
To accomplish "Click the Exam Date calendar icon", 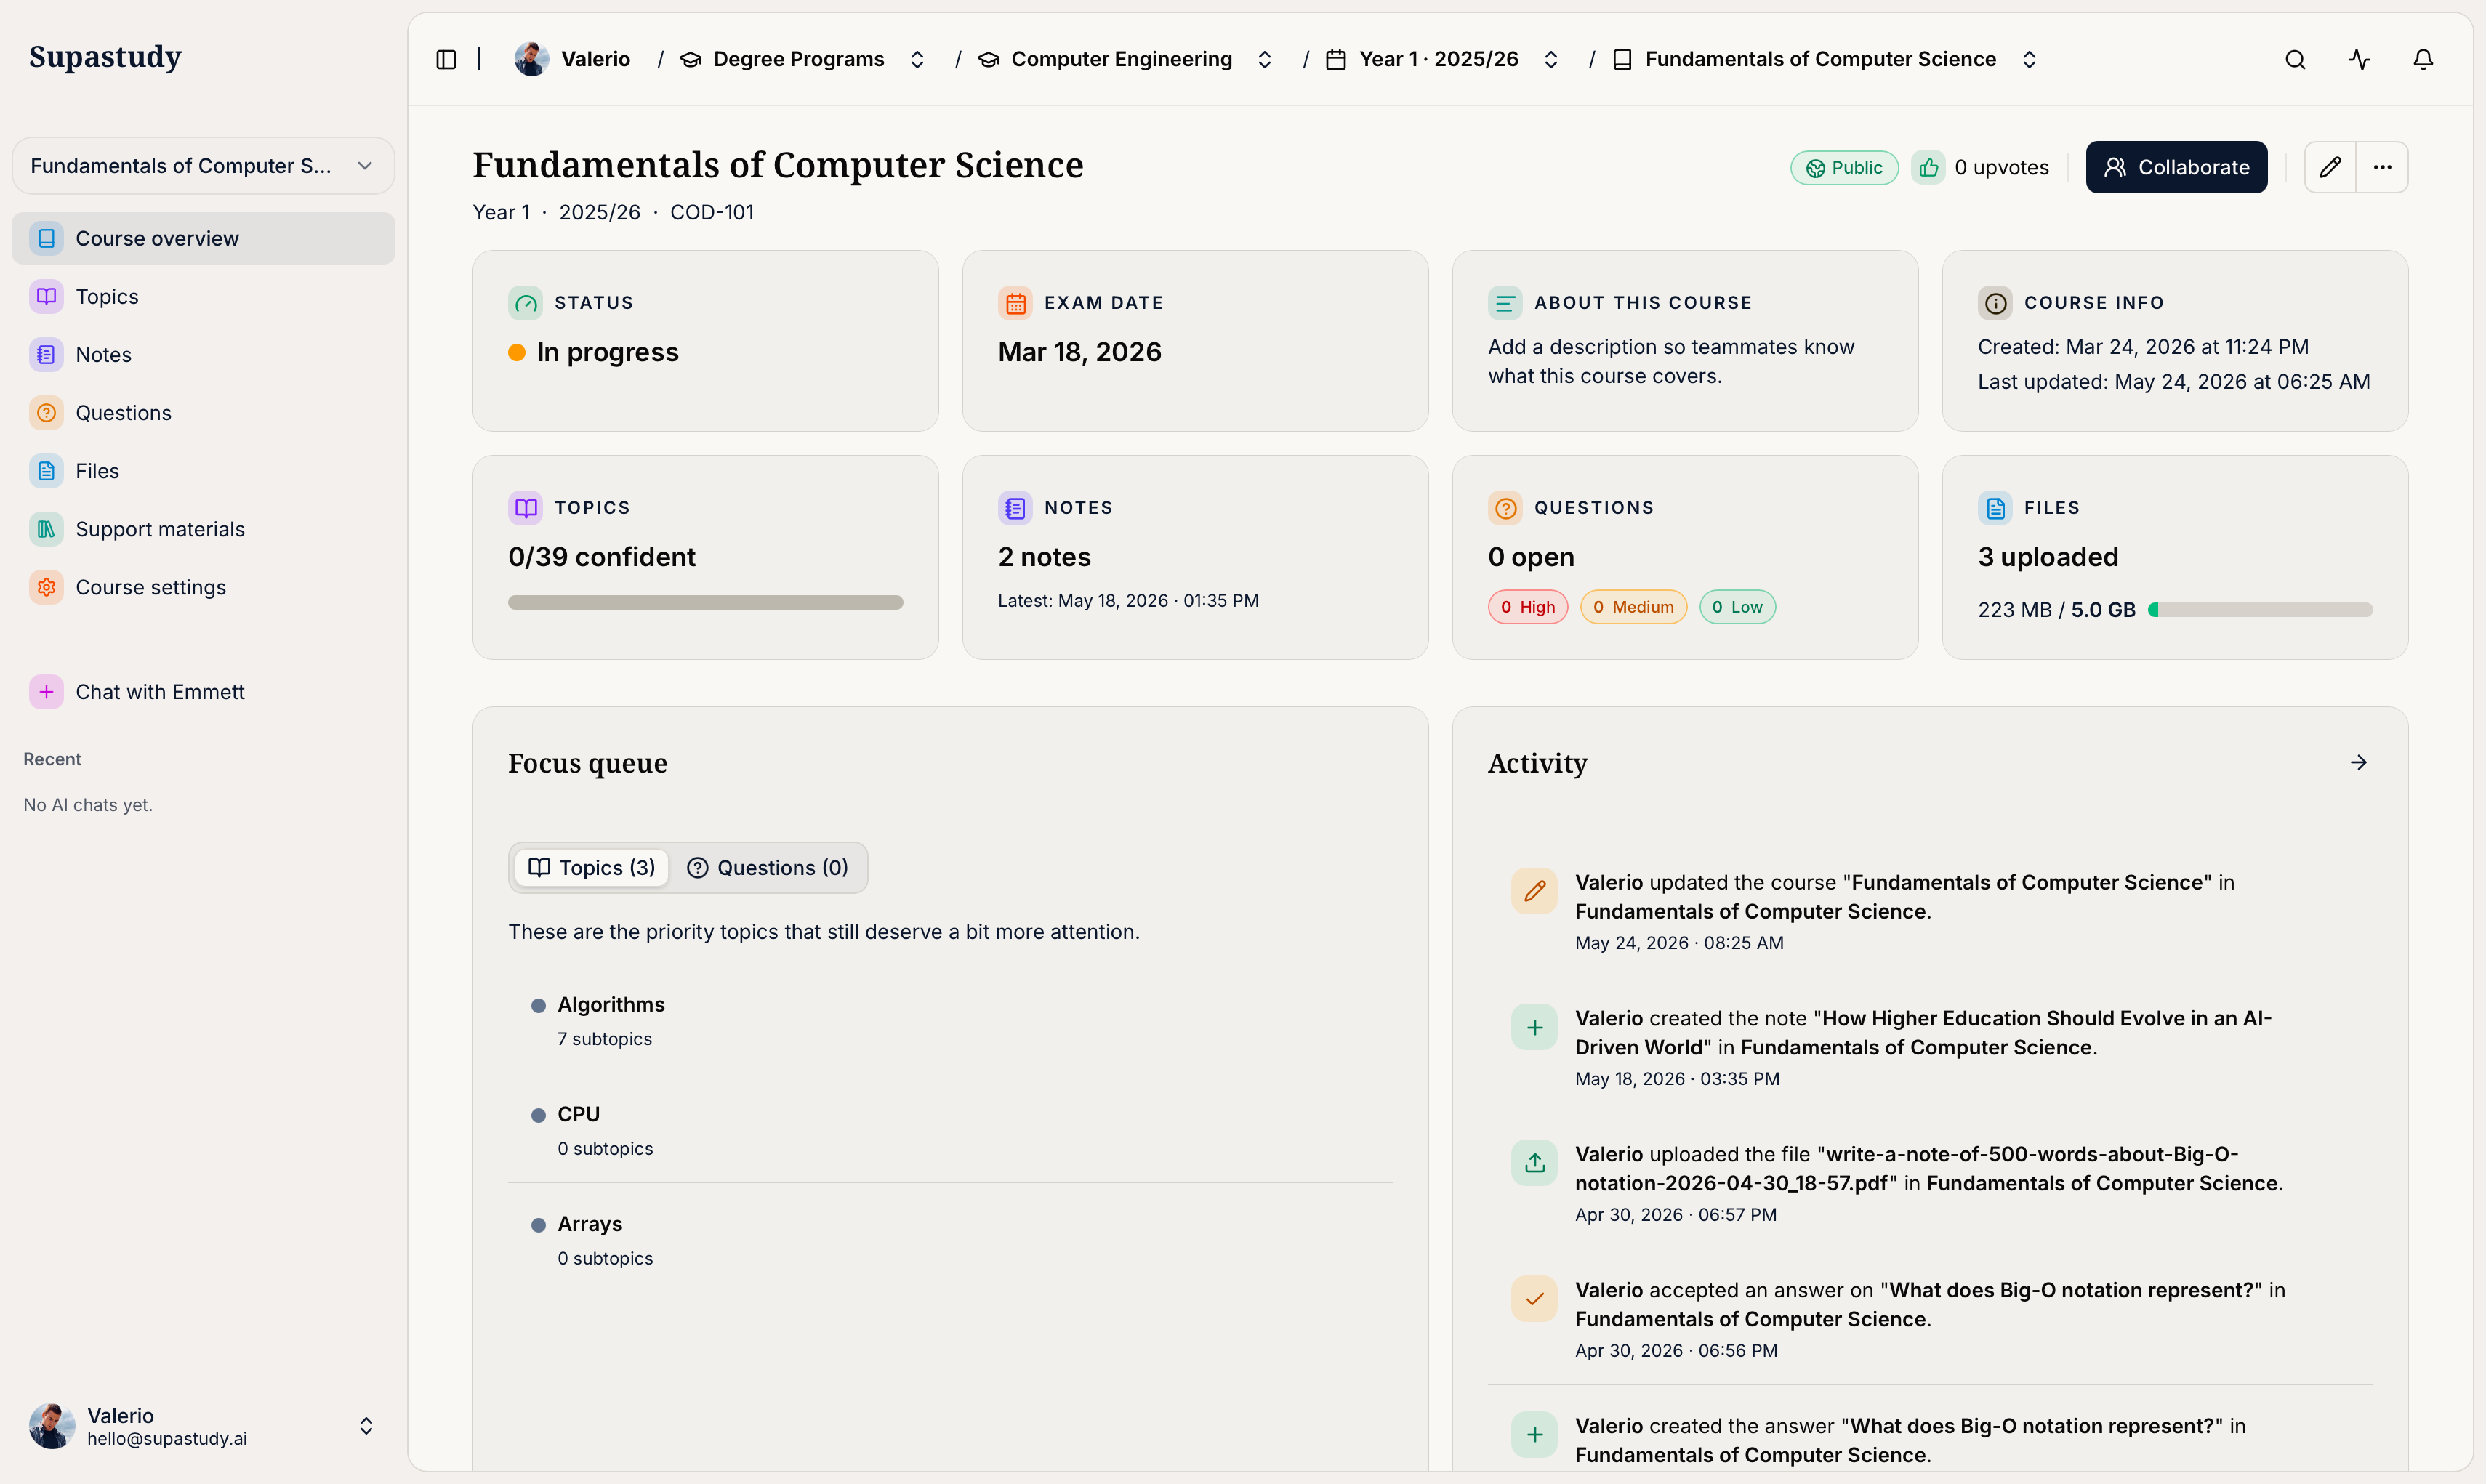I will pyautogui.click(x=1016, y=303).
